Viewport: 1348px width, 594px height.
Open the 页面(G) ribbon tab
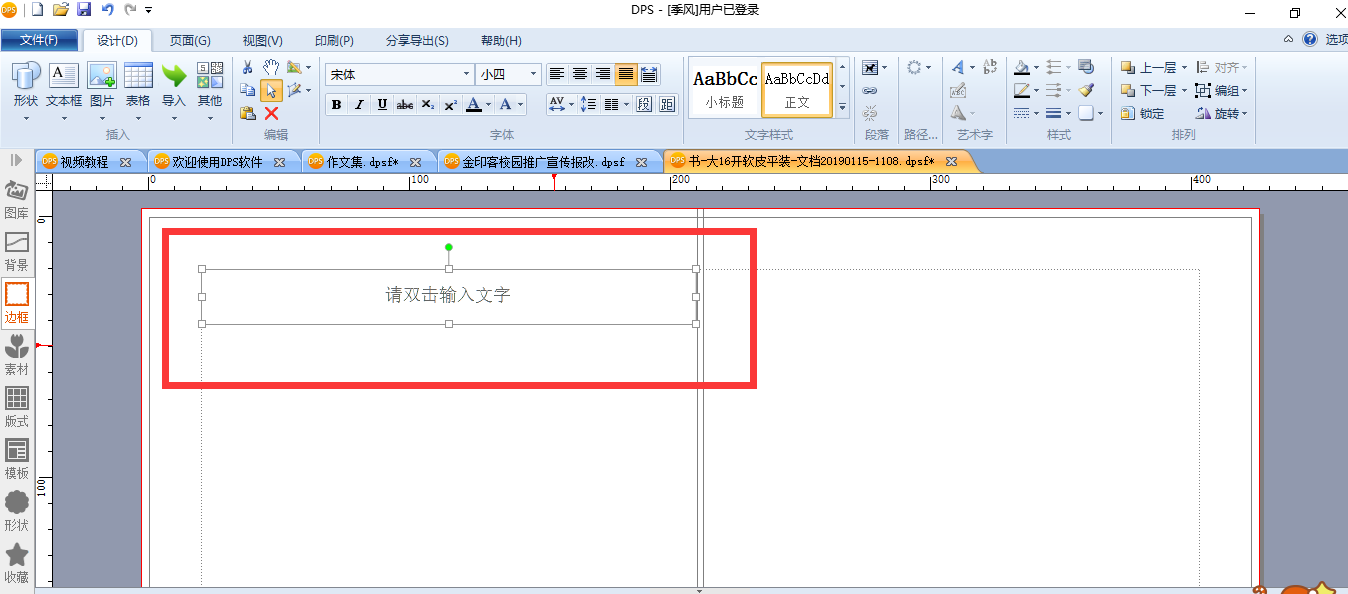coord(190,40)
